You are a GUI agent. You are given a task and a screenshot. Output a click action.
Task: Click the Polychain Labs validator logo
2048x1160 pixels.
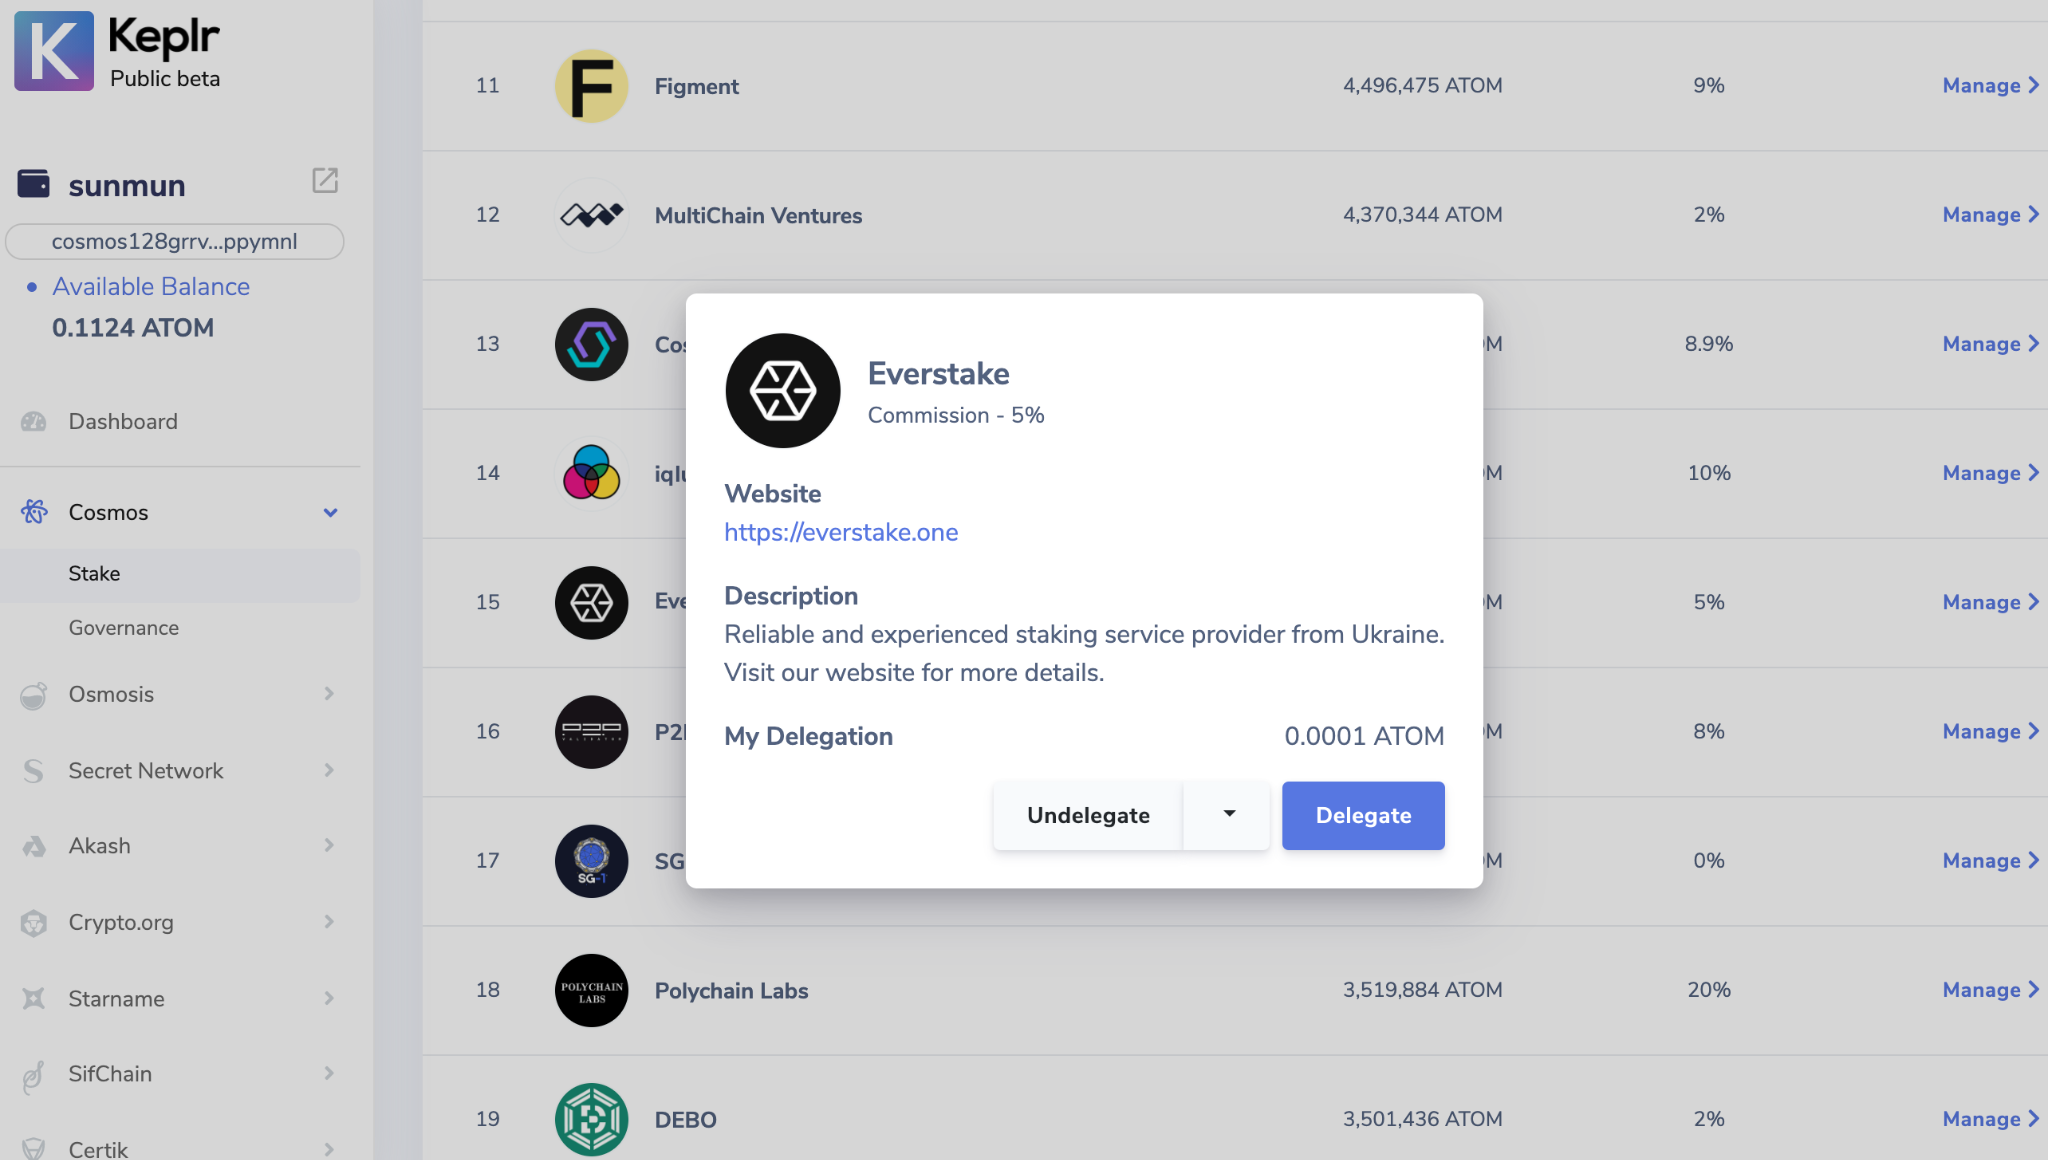click(591, 990)
